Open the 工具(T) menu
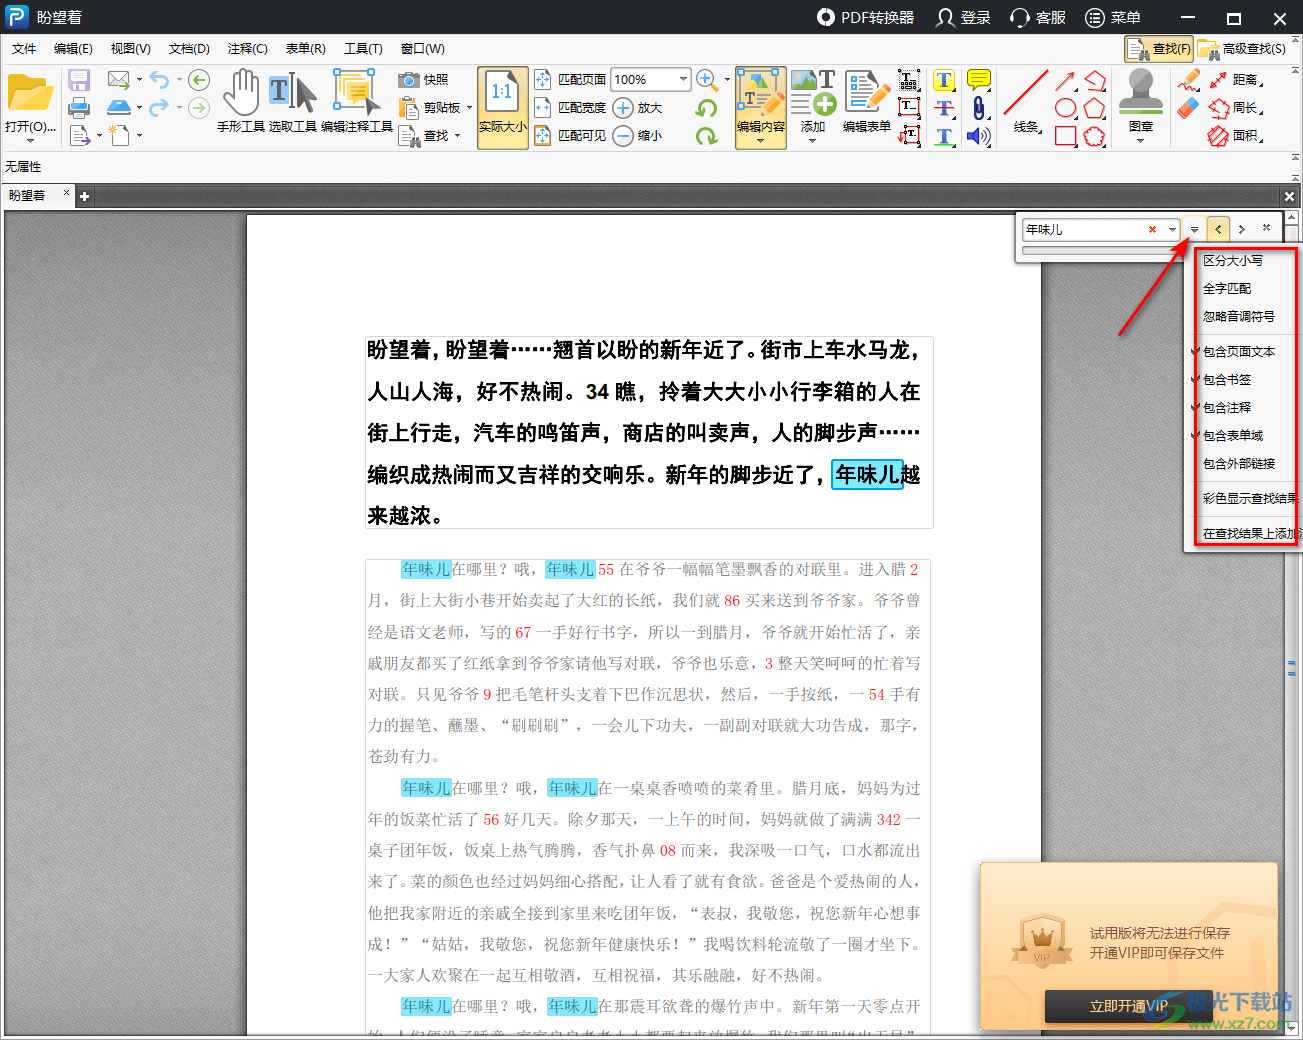Screen dimensions: 1303x1040 tap(363, 48)
